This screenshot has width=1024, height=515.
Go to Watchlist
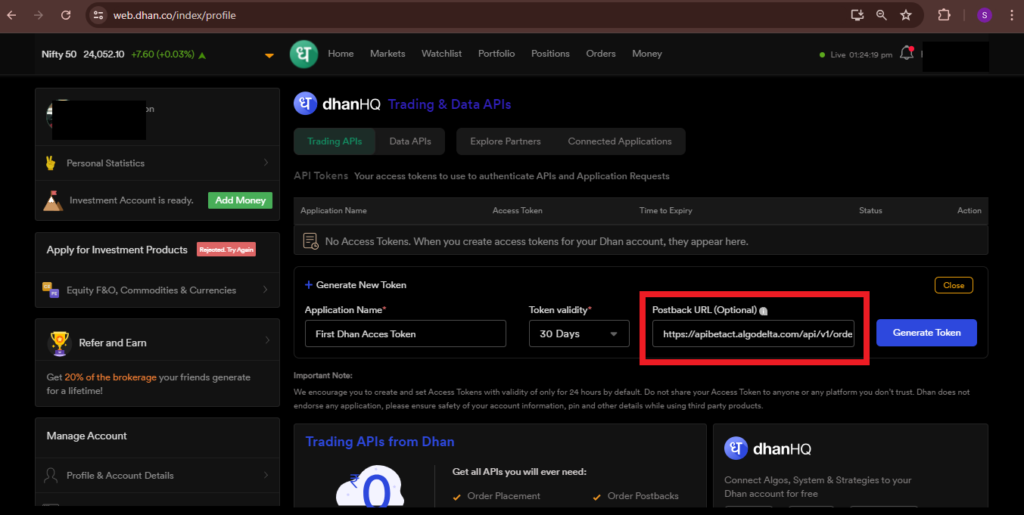click(441, 54)
